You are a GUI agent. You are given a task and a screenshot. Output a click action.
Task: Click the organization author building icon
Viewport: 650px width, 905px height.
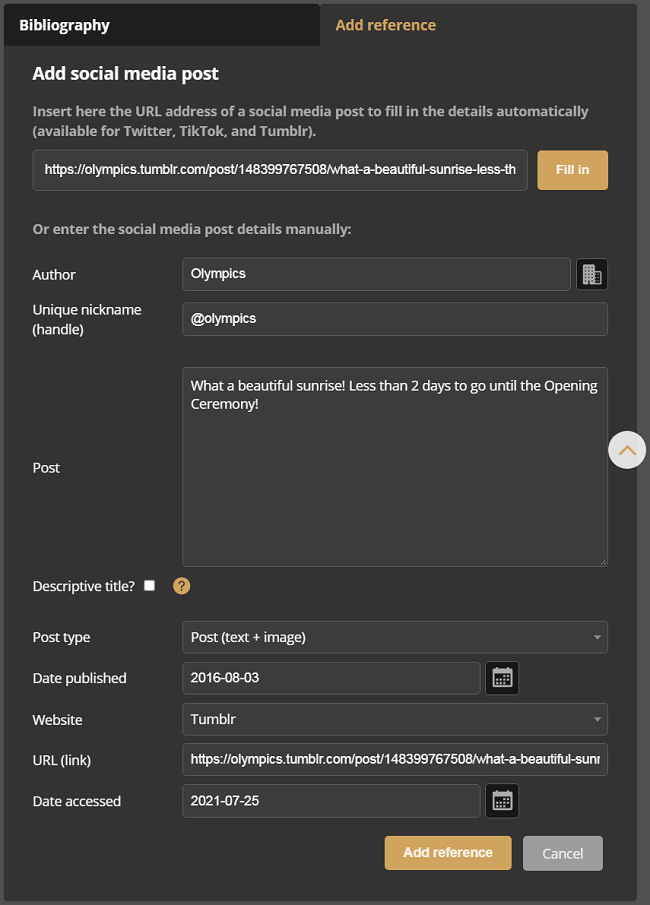click(592, 274)
